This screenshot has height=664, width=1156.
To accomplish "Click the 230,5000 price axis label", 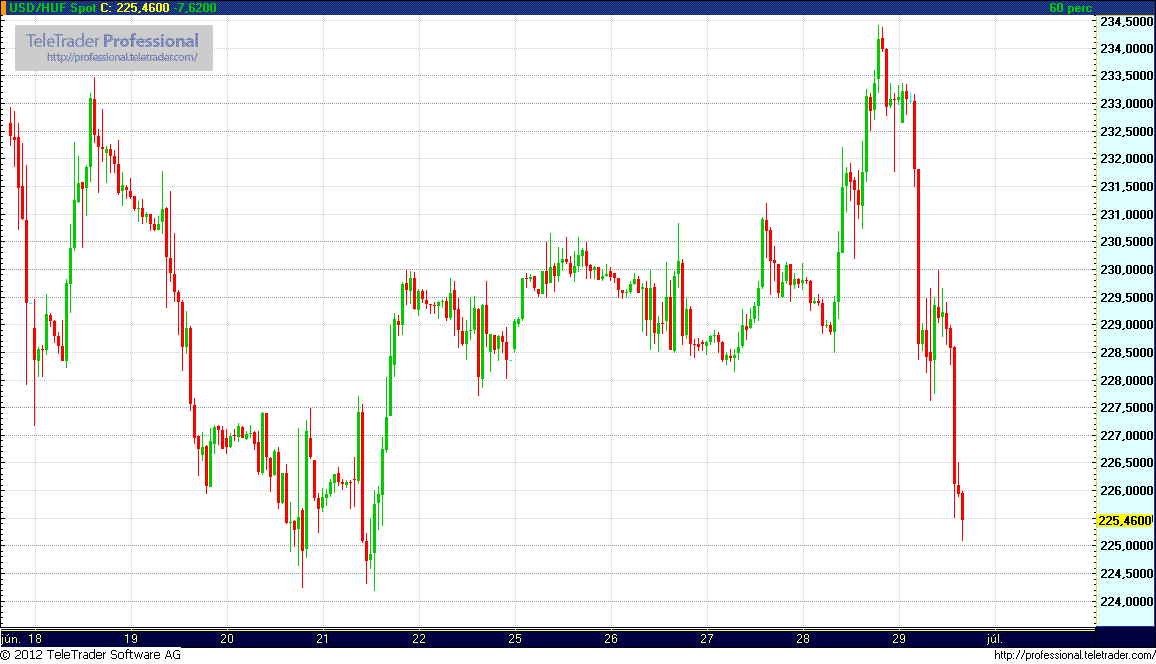I will coord(1127,242).
